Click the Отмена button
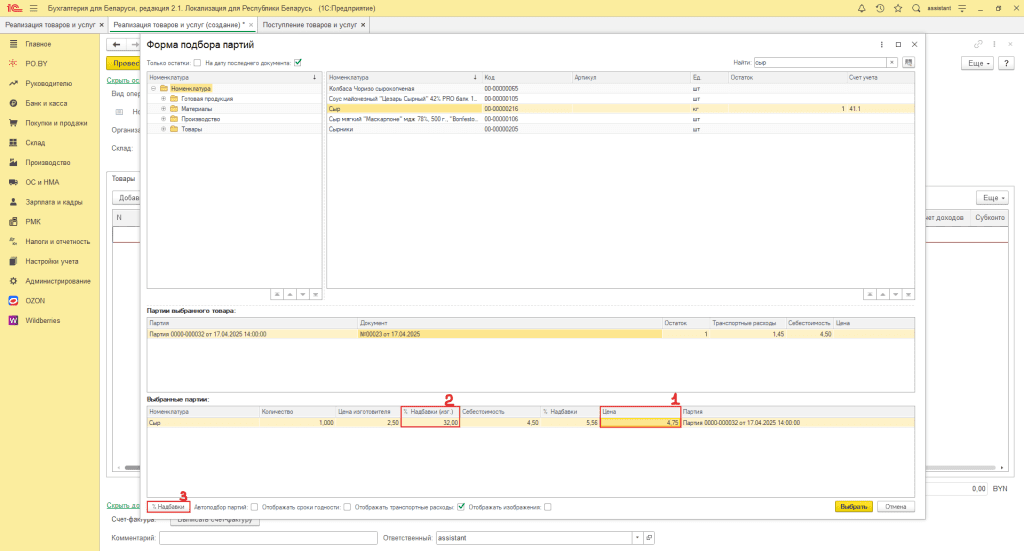 (895, 507)
